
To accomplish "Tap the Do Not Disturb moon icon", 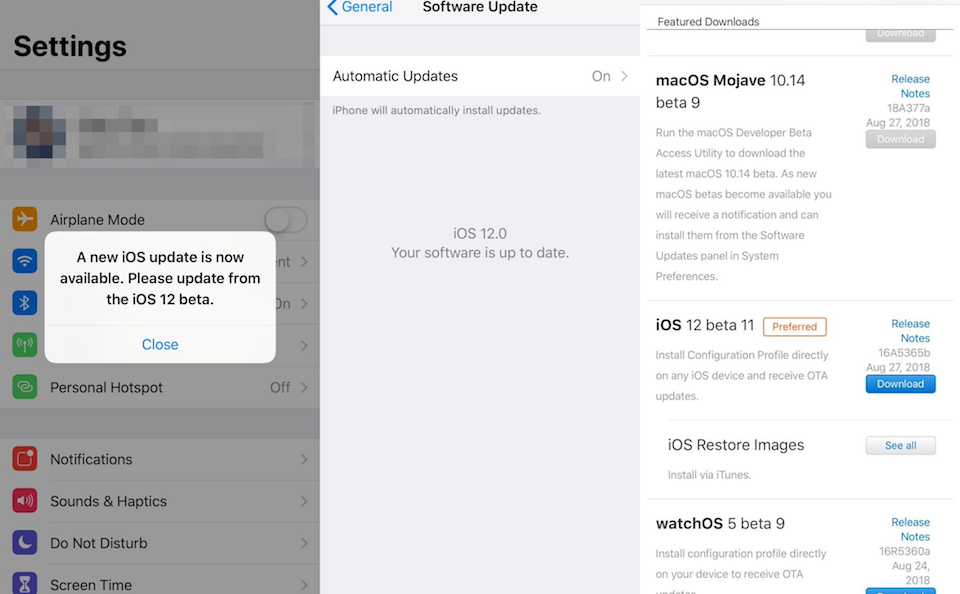I will click(24, 543).
